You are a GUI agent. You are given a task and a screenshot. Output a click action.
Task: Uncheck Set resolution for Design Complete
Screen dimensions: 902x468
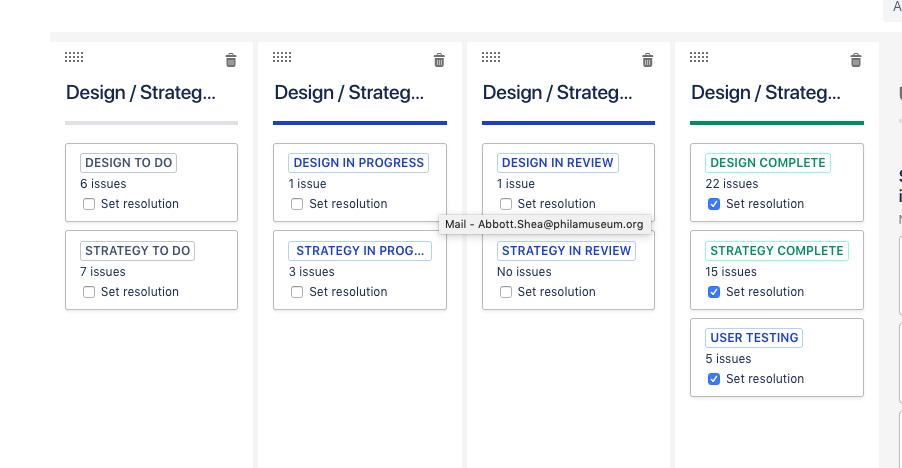tap(714, 204)
